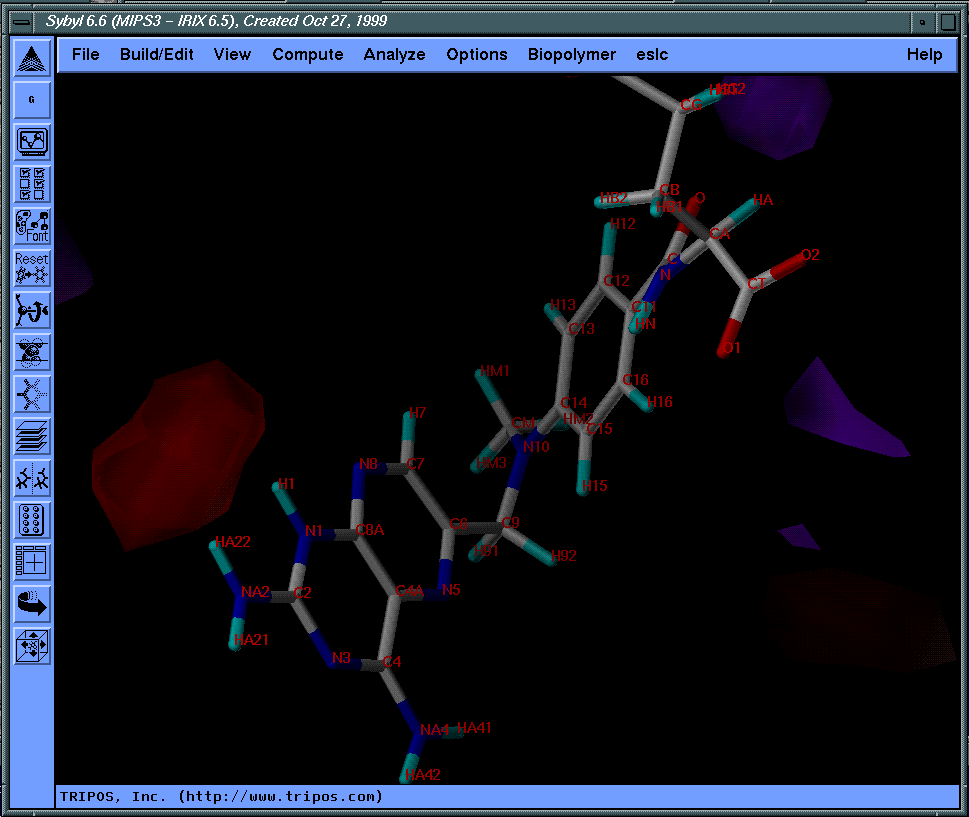
Task: Expand the Build/Edit menu
Action: click(x=157, y=55)
